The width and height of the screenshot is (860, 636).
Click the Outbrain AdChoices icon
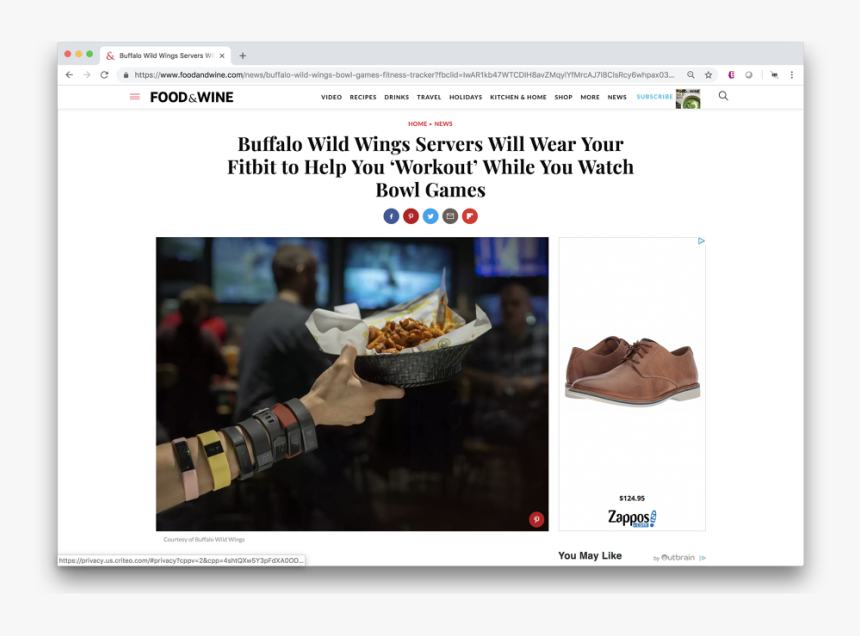point(703,558)
